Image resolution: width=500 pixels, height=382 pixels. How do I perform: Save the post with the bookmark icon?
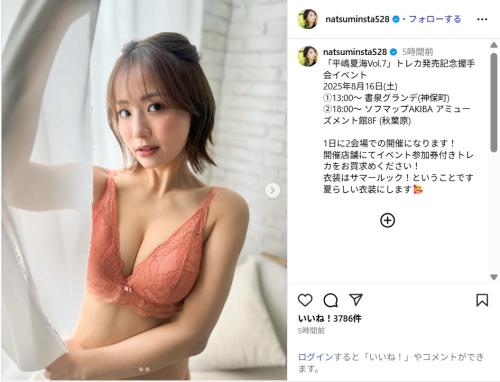click(x=482, y=300)
